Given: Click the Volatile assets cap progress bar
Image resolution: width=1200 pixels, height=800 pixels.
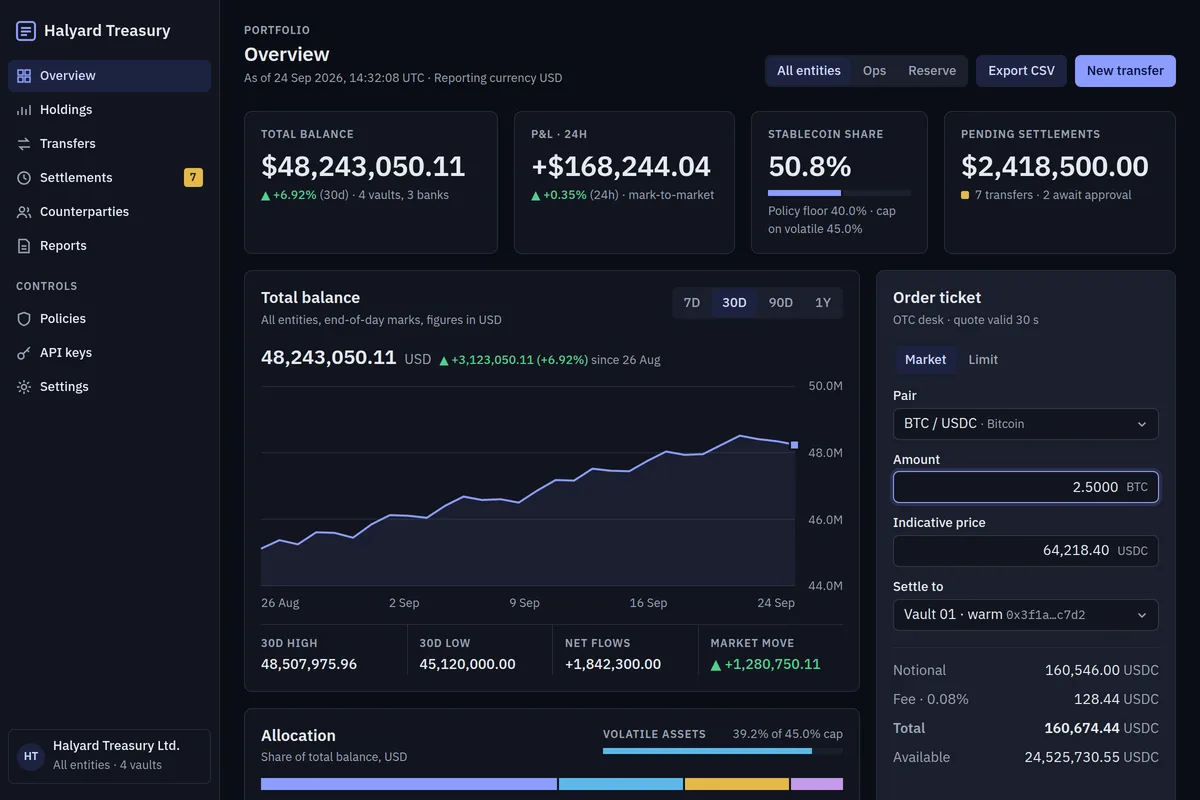Looking at the screenshot, I should pyautogui.click(x=723, y=751).
